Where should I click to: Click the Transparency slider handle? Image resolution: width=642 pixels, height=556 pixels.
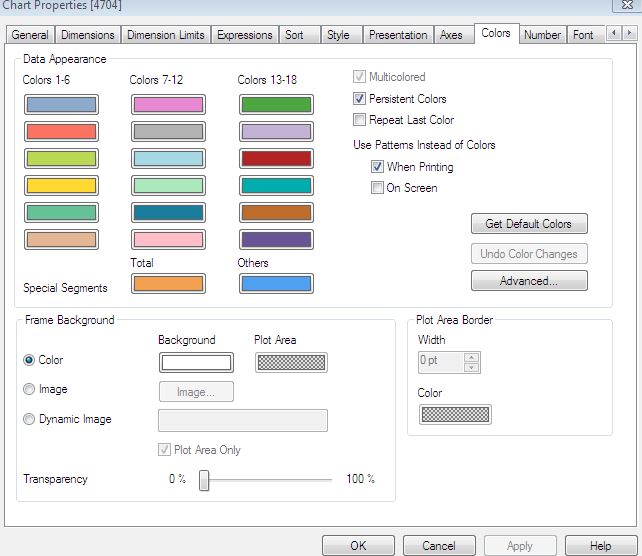(204, 480)
